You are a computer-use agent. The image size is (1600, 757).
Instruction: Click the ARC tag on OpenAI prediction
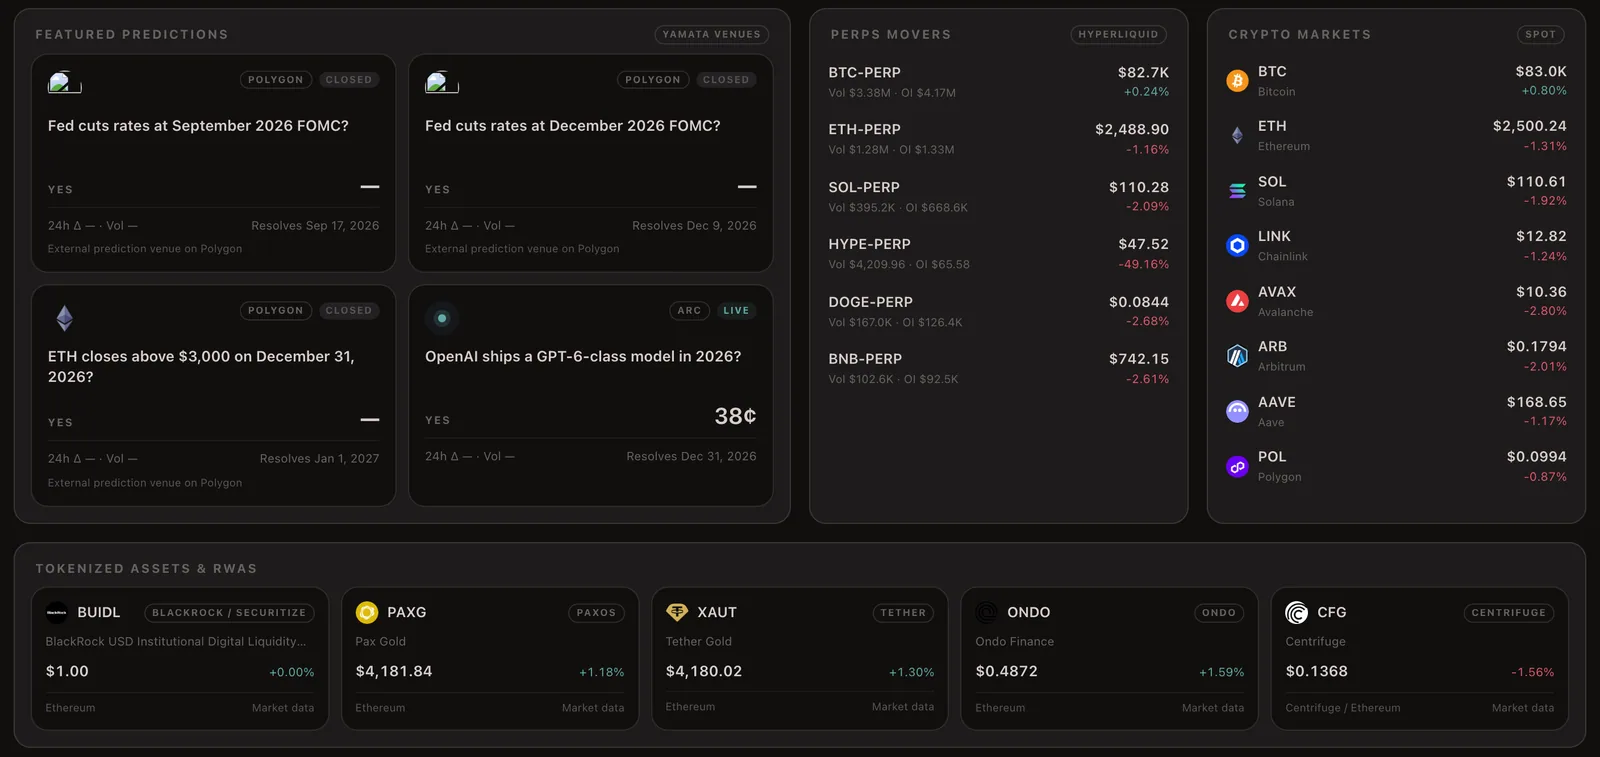coord(690,311)
